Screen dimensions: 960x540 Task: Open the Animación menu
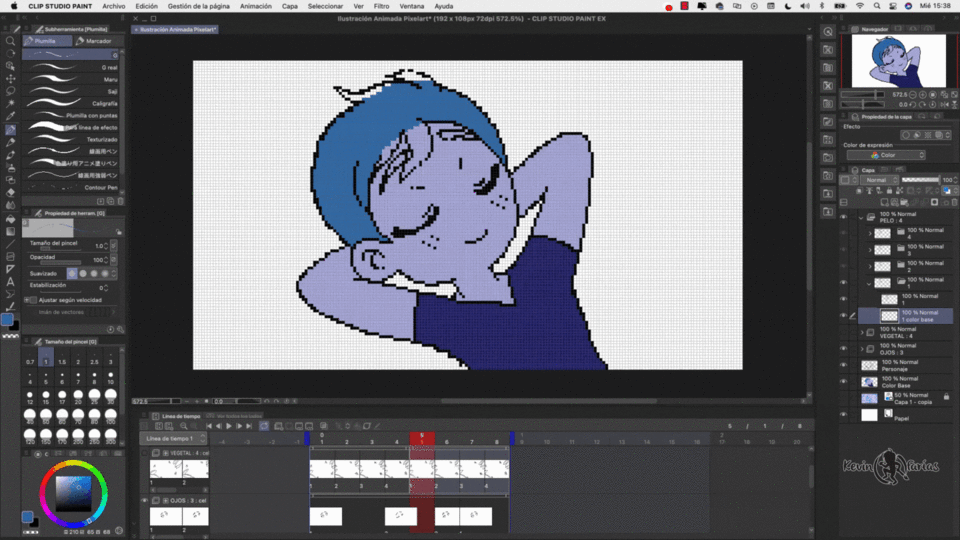(x=256, y=6)
